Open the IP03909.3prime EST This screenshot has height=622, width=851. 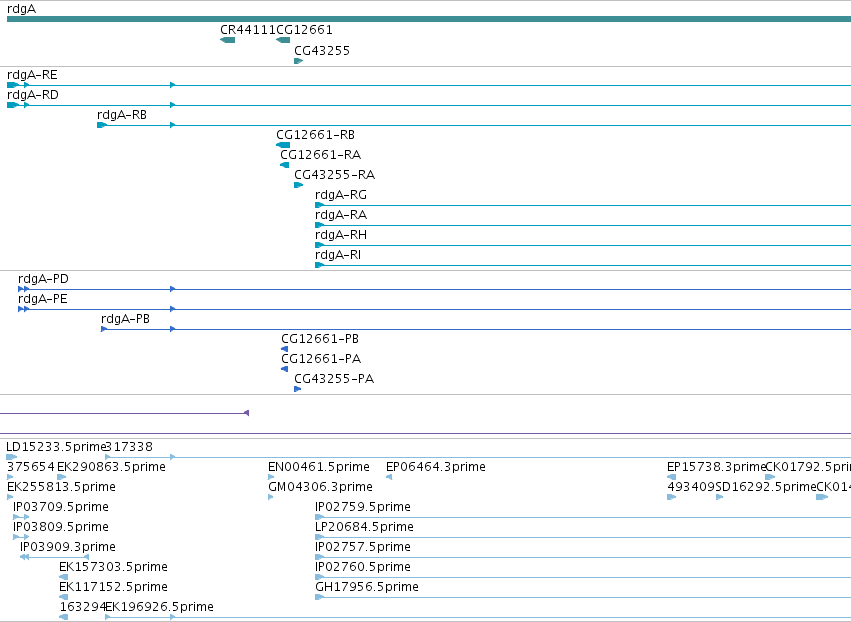pos(54,557)
